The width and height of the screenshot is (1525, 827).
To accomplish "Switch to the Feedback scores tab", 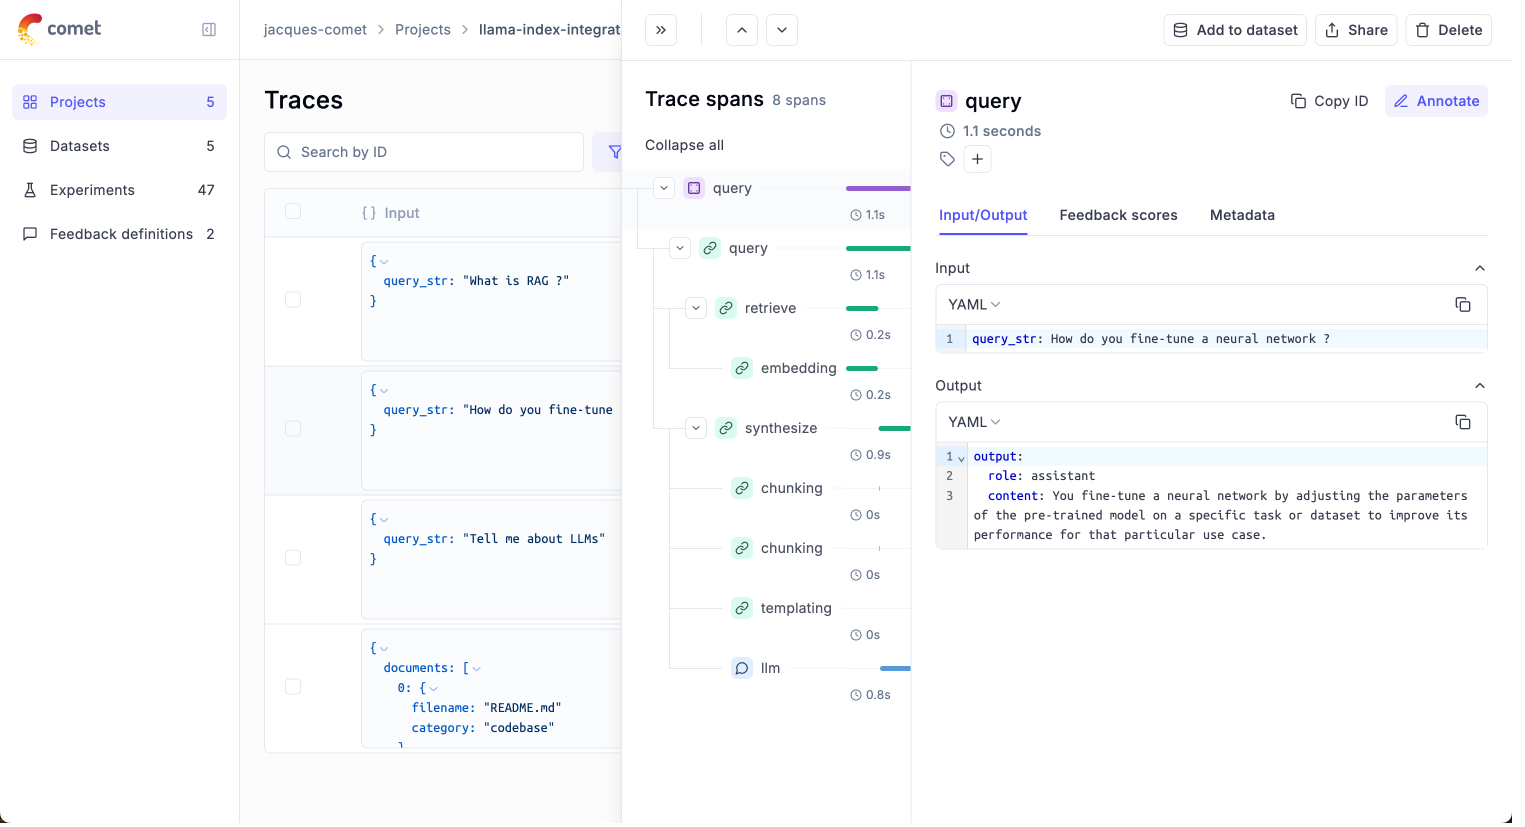I will [1118, 215].
